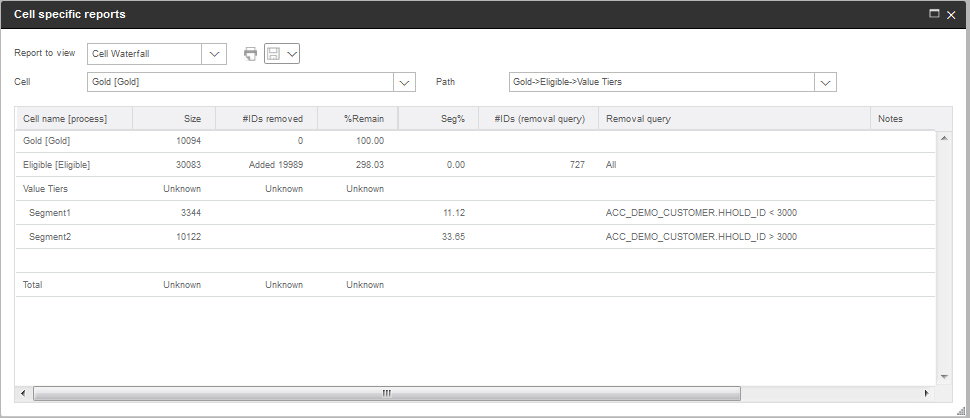Expand the Path dropdown arrow
This screenshot has height=418, width=970.
point(825,82)
